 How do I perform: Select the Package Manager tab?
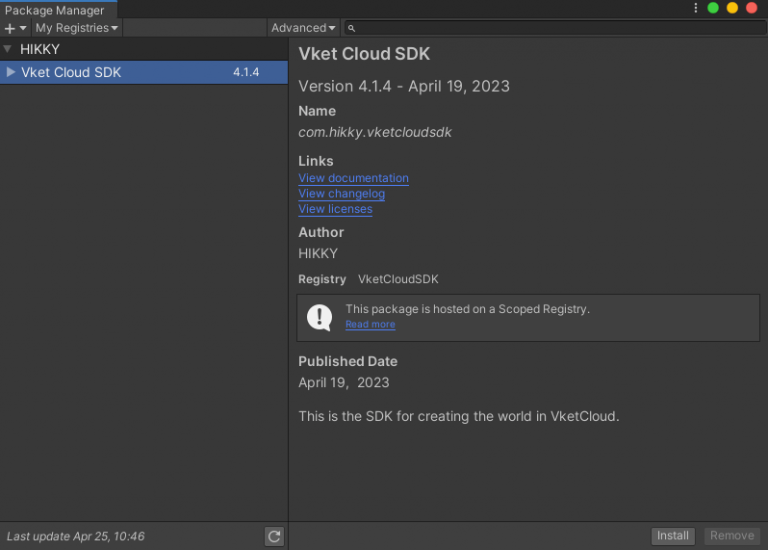click(x=55, y=10)
